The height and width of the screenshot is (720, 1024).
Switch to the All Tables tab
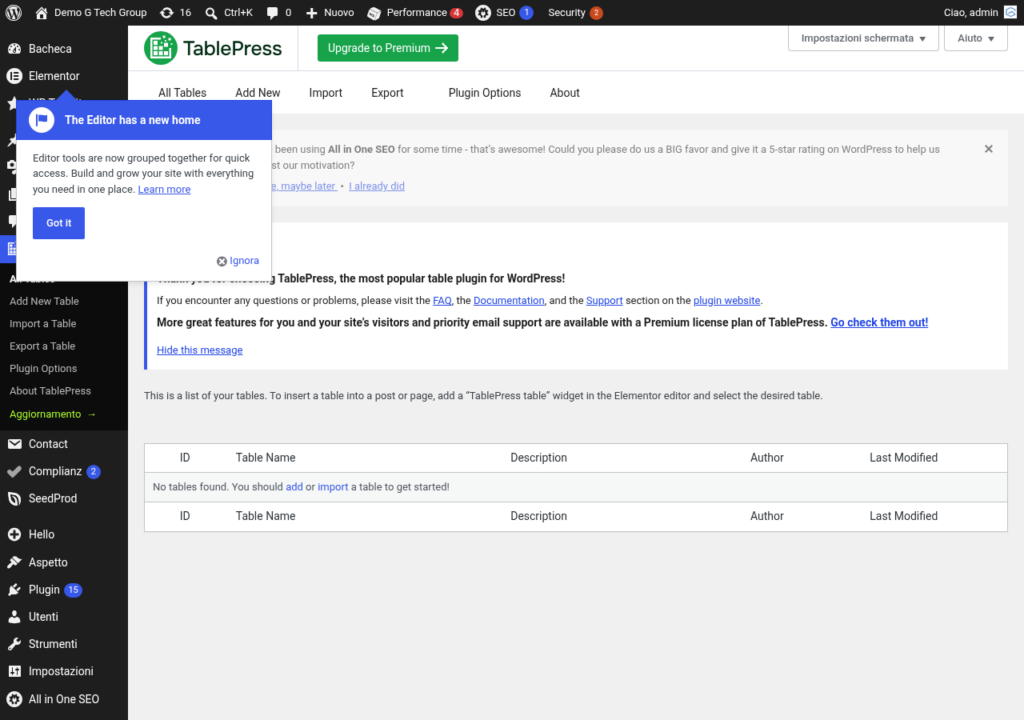(x=182, y=93)
